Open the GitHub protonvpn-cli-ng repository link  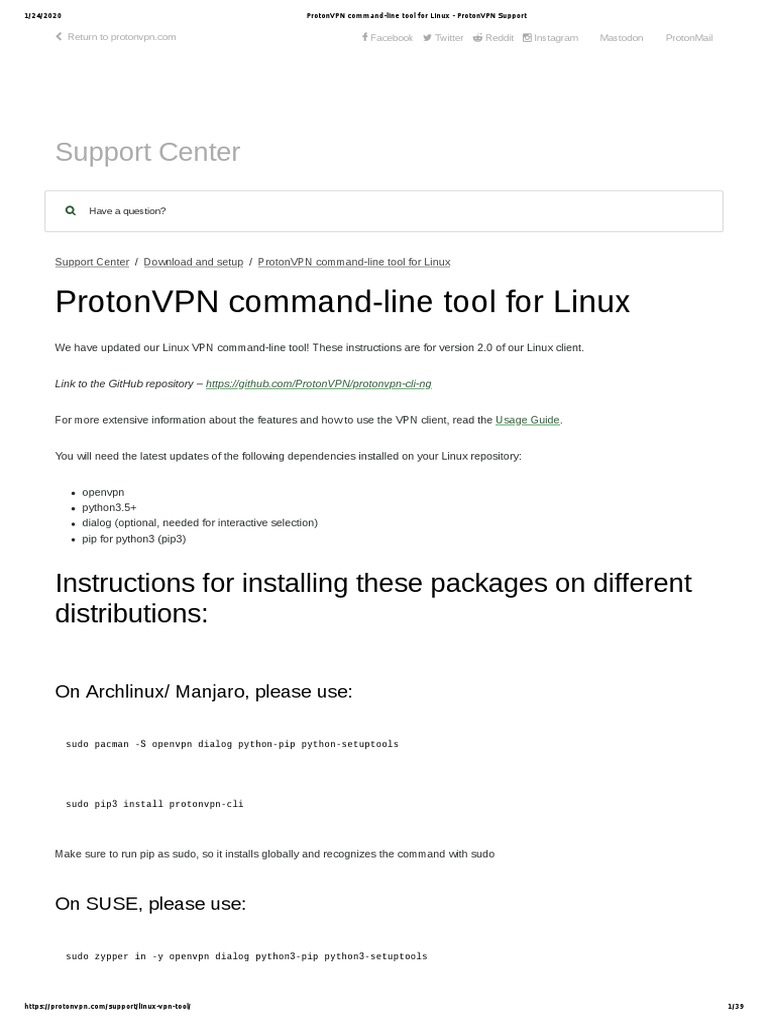click(318, 383)
